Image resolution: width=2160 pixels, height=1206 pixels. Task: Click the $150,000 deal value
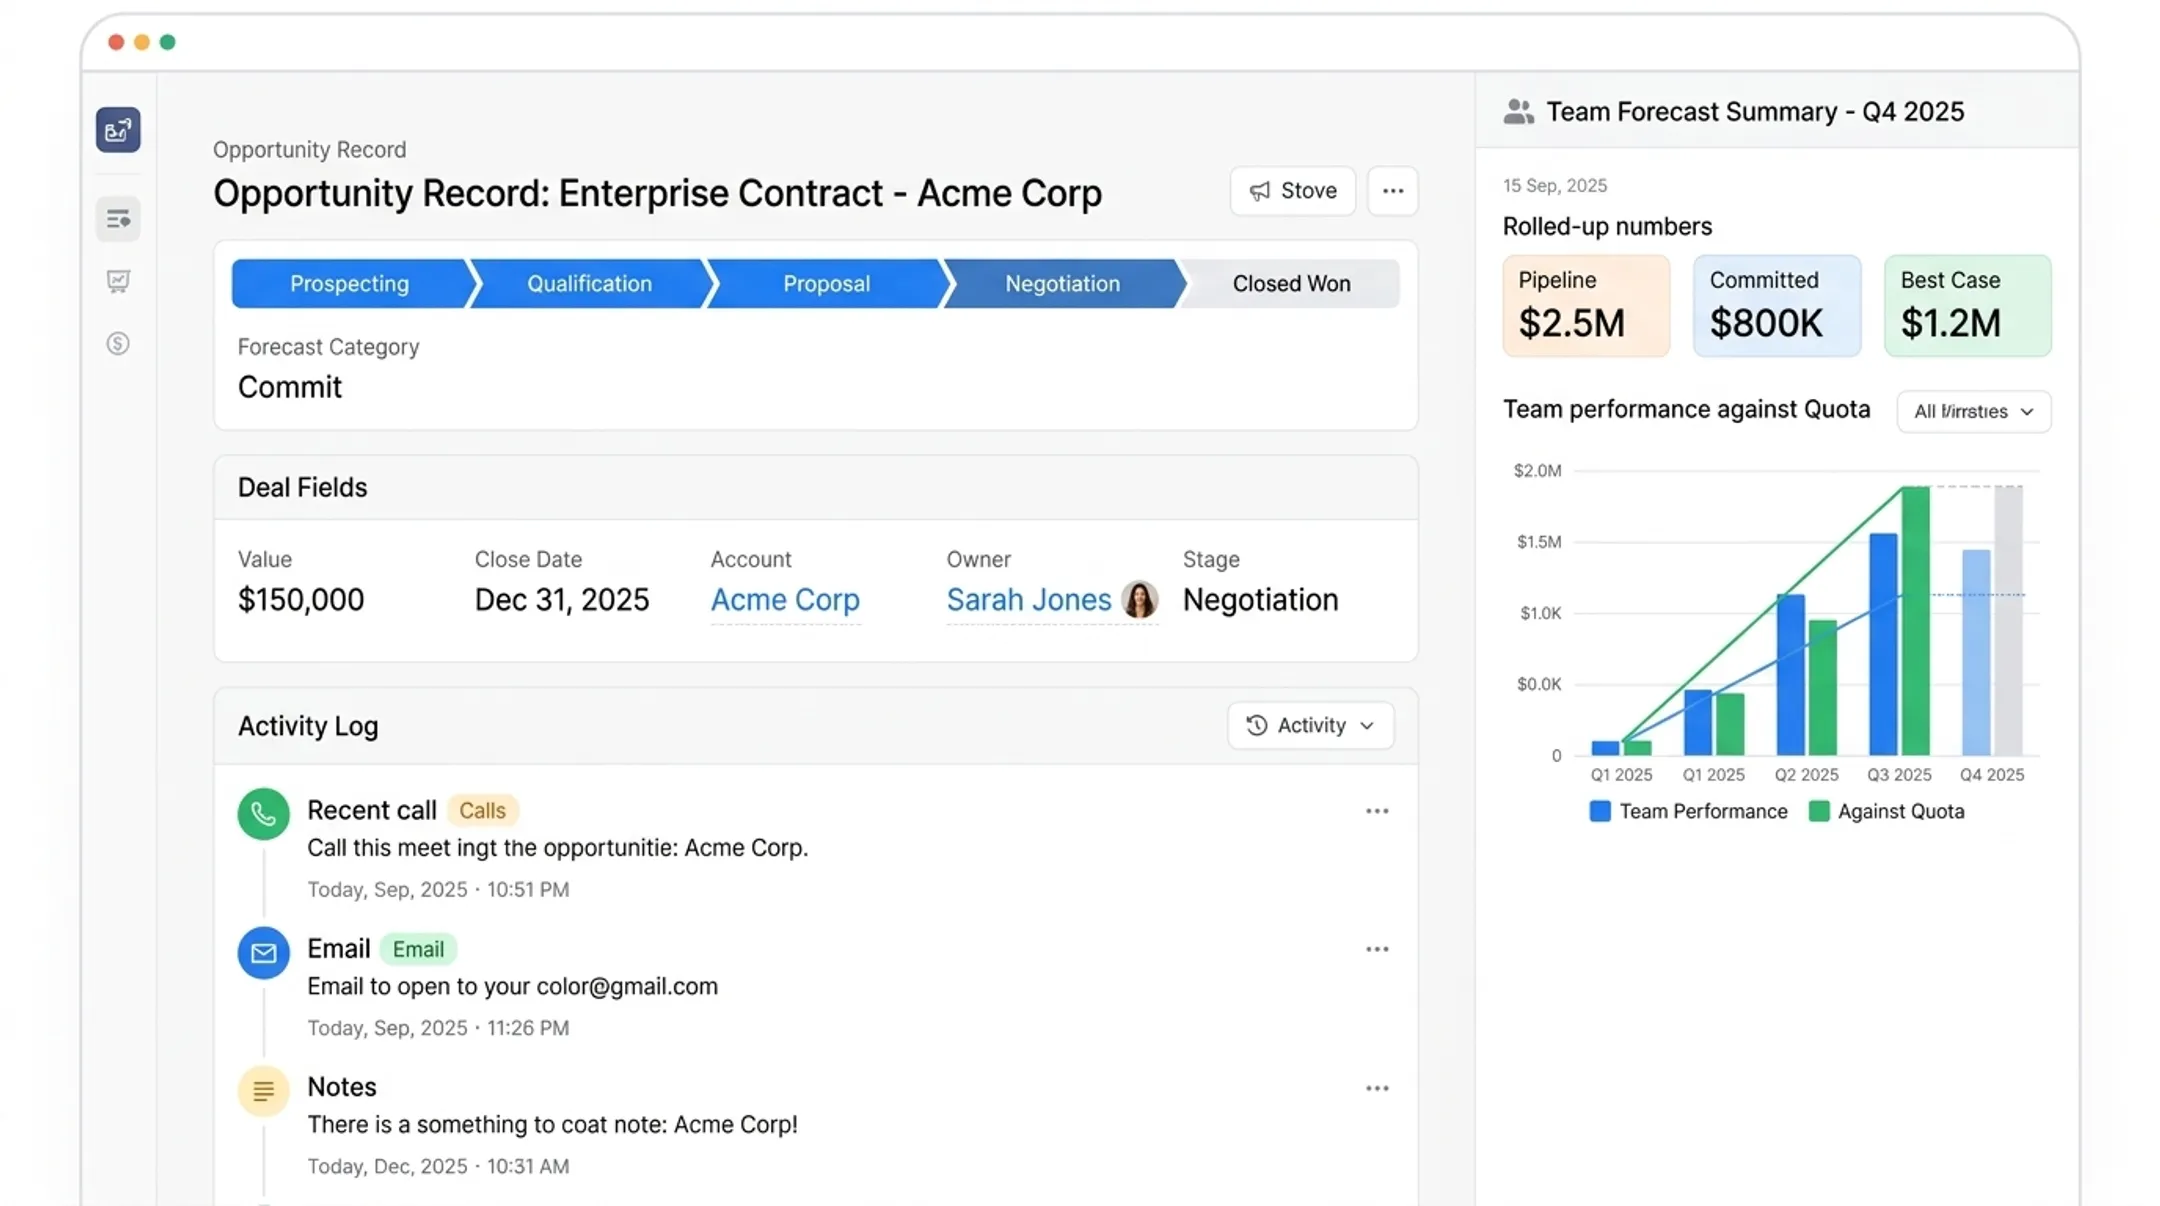[301, 600]
